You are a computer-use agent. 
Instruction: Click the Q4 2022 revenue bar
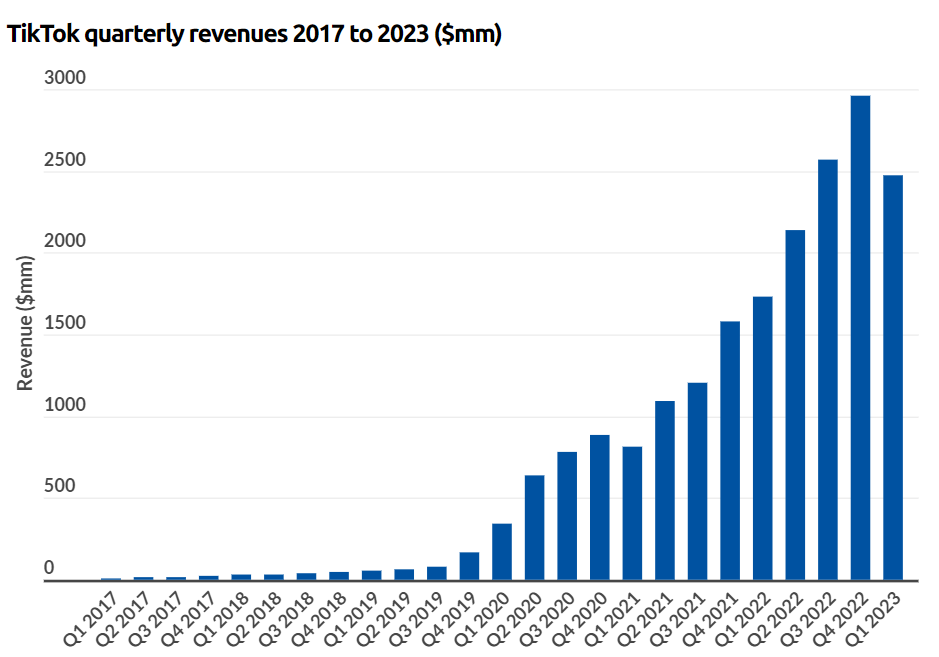point(860,338)
